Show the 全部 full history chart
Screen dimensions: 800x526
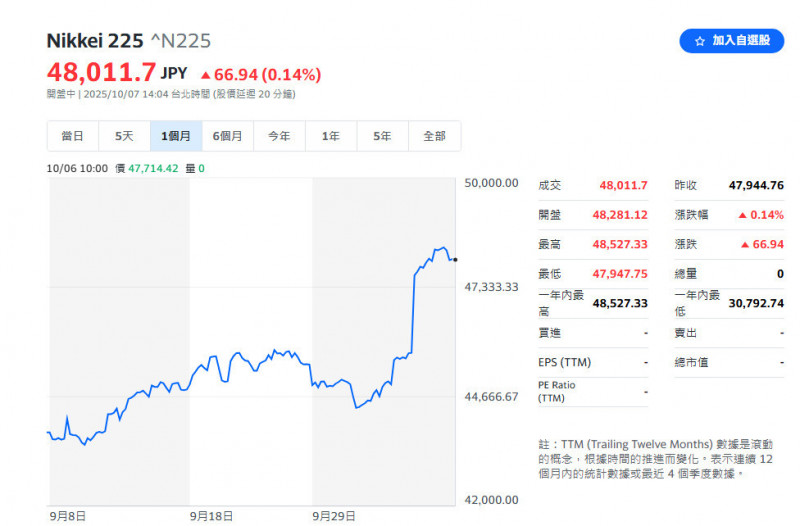pos(435,136)
